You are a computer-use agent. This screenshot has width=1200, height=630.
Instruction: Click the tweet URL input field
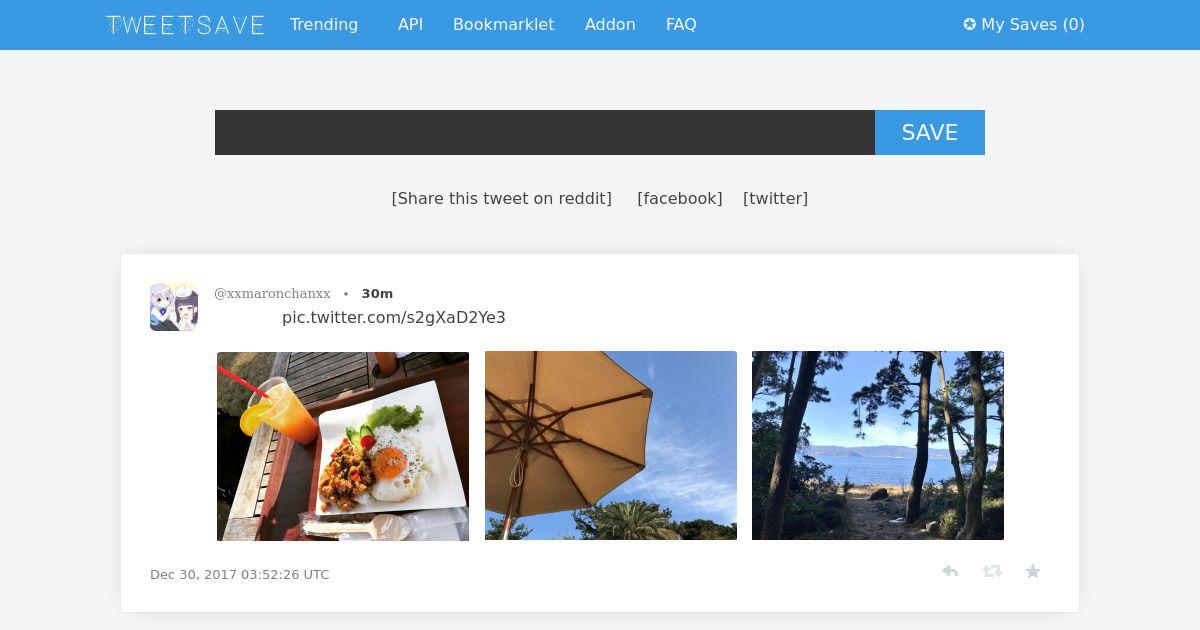(545, 132)
